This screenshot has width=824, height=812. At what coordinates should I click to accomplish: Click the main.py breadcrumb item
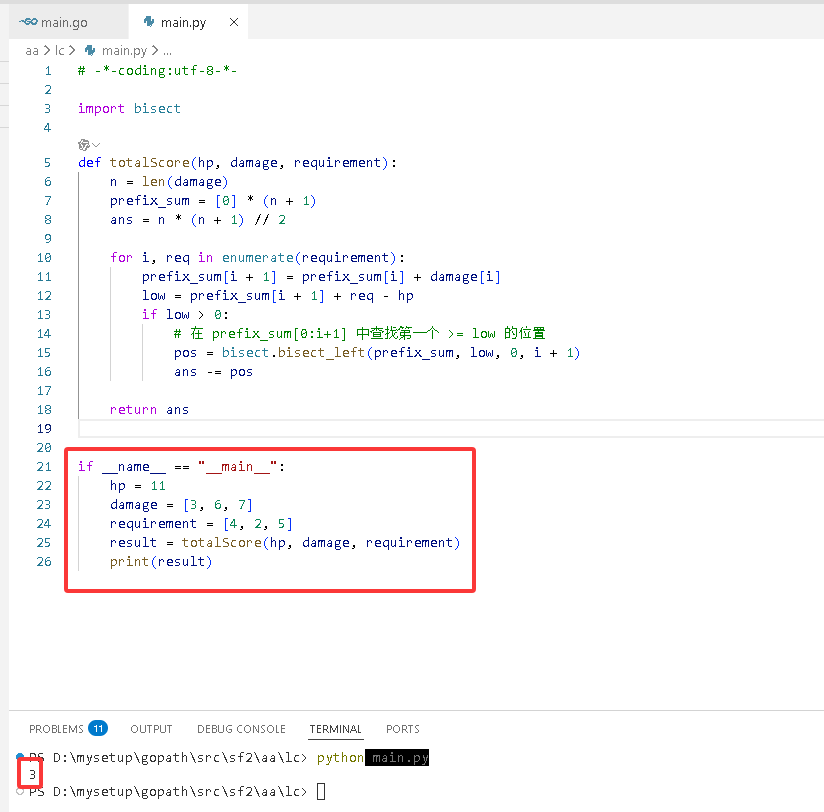pyautogui.click(x=125, y=50)
